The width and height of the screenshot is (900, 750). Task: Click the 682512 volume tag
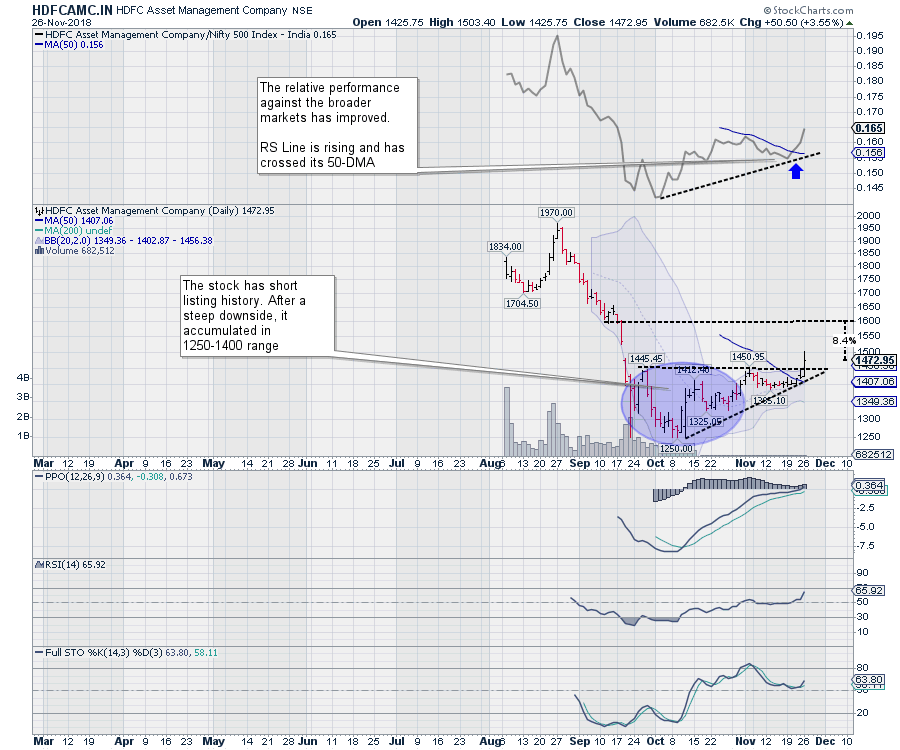coord(874,454)
